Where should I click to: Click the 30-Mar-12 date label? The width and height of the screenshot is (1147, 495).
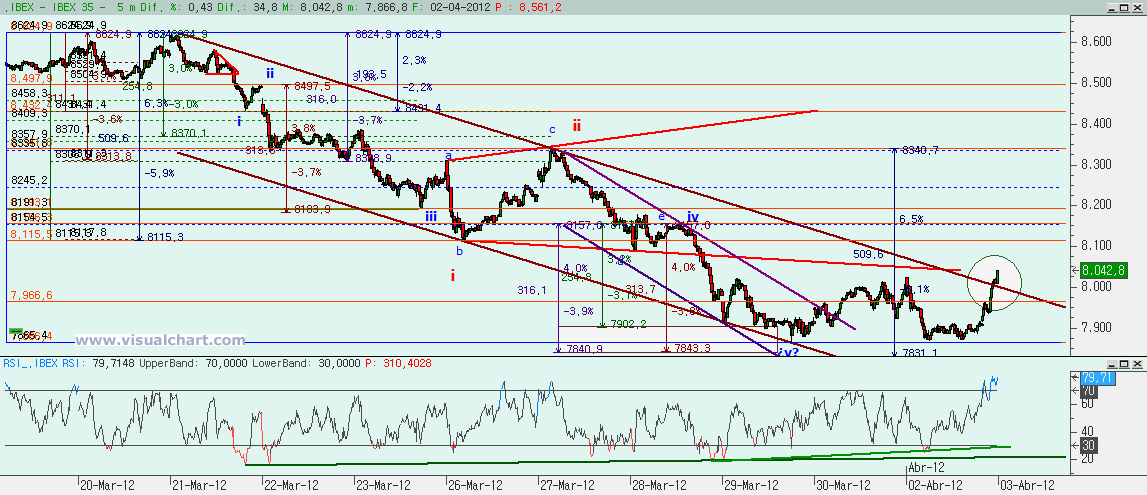point(843,485)
